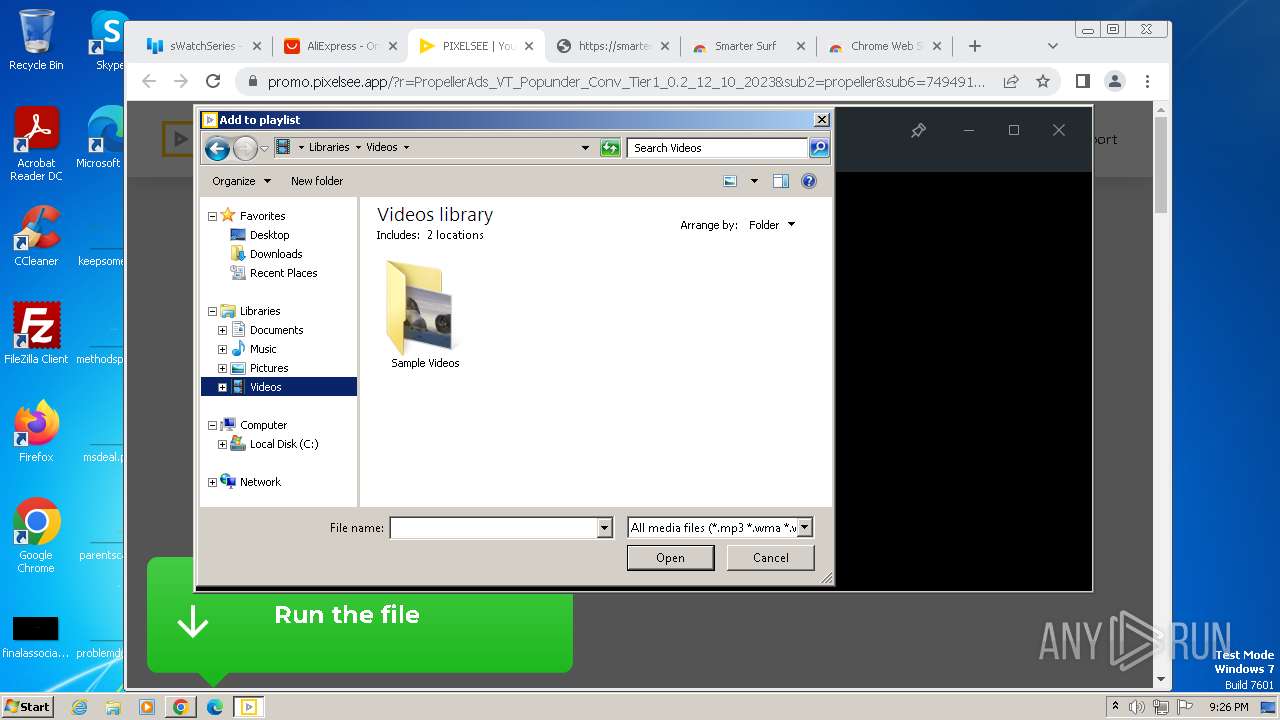The image size is (1280, 720).
Task: Open the dialog Help icon
Action: click(x=809, y=181)
